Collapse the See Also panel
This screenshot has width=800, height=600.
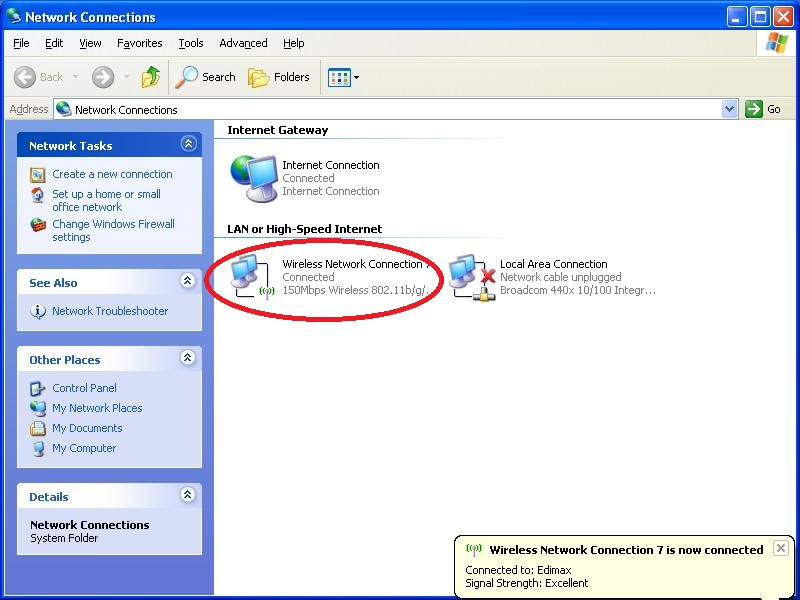[188, 281]
